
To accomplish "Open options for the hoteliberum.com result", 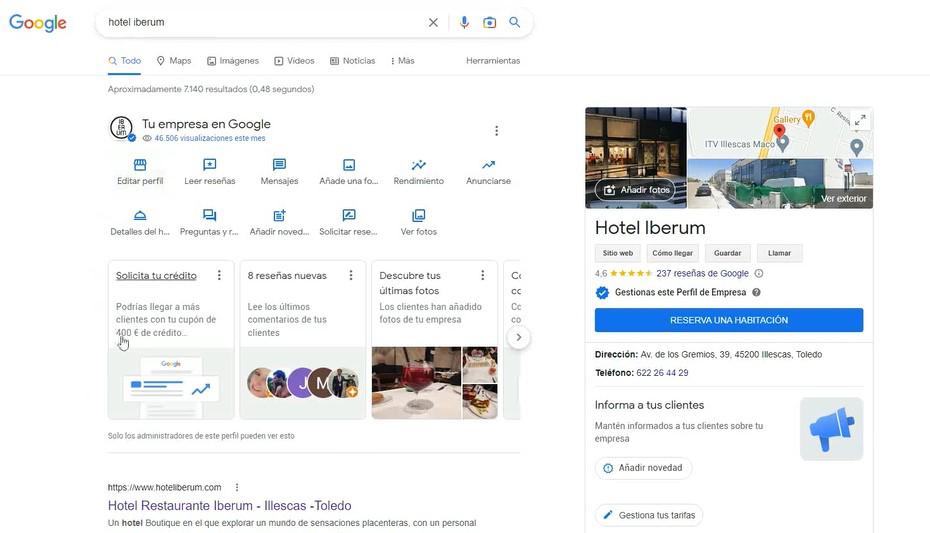I will tap(237, 487).
